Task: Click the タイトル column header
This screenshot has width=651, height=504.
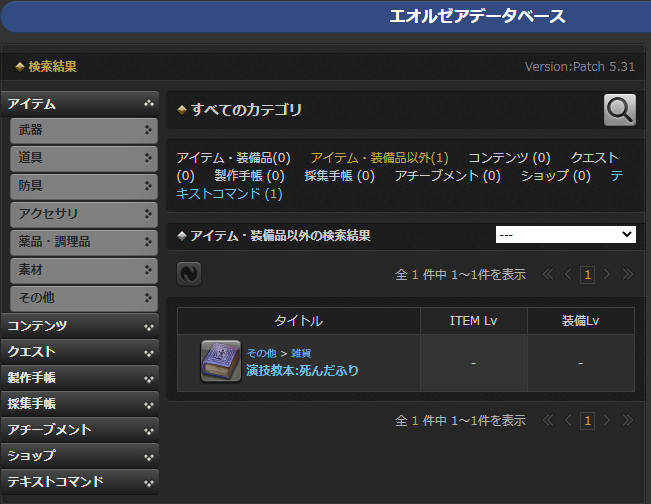Action: [x=299, y=321]
